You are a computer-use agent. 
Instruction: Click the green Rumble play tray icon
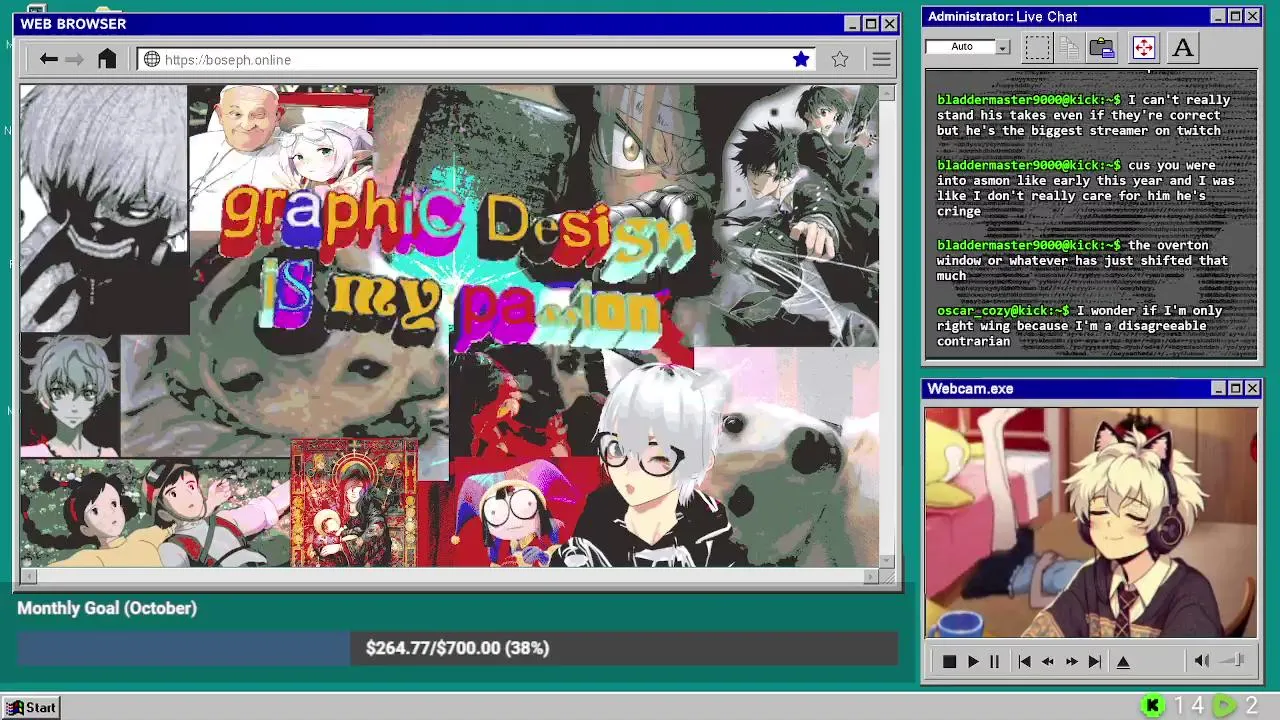(1224, 706)
